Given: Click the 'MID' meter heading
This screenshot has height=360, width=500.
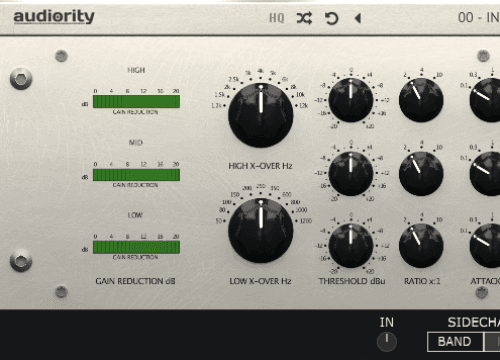Looking at the screenshot, I should click(x=136, y=143).
